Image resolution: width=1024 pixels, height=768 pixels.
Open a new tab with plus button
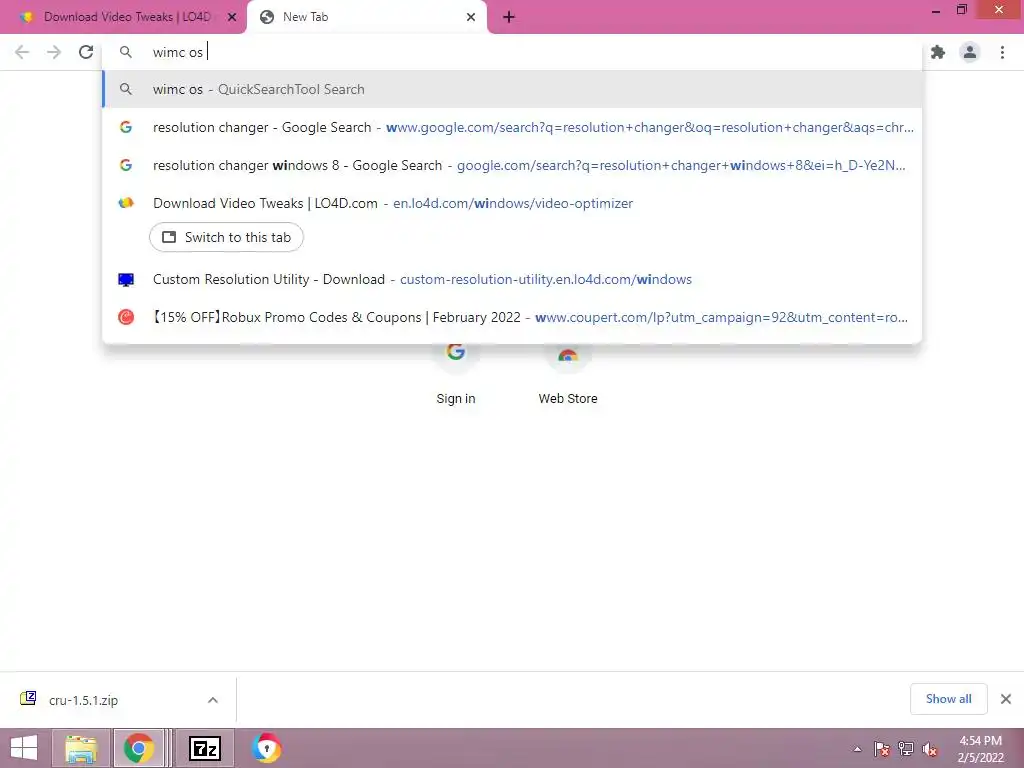(509, 18)
